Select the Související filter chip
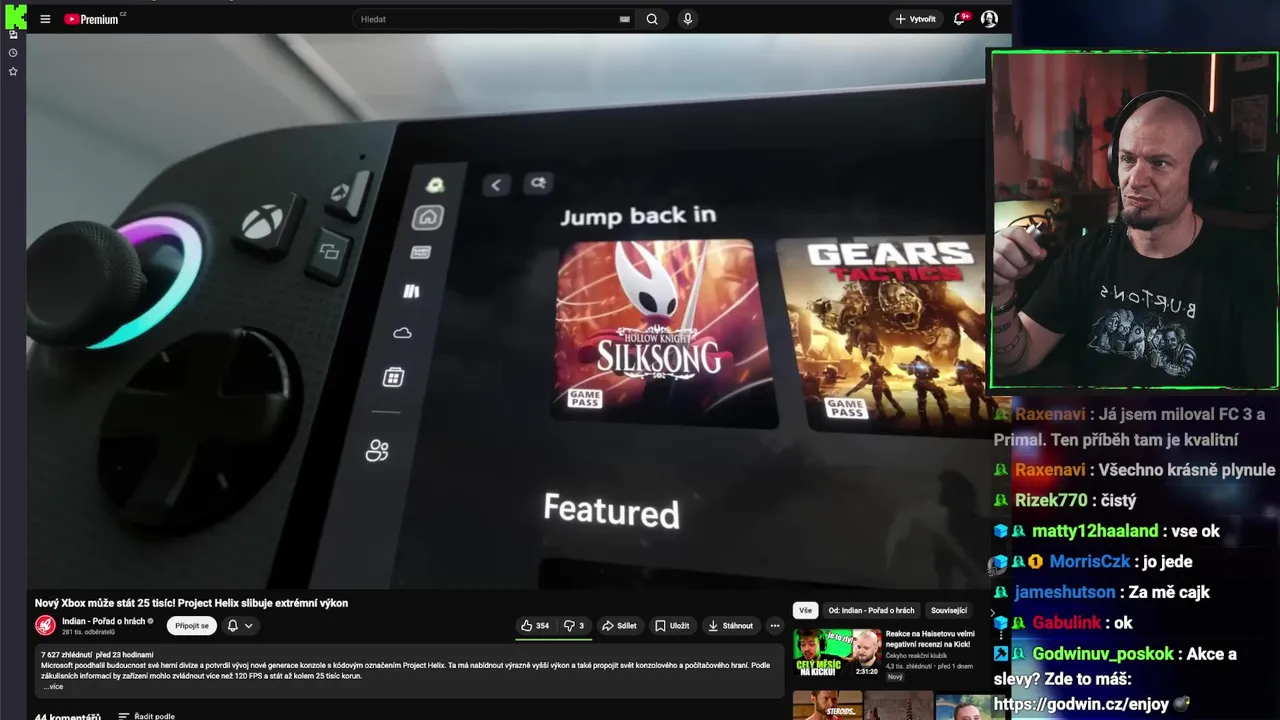 click(x=949, y=610)
